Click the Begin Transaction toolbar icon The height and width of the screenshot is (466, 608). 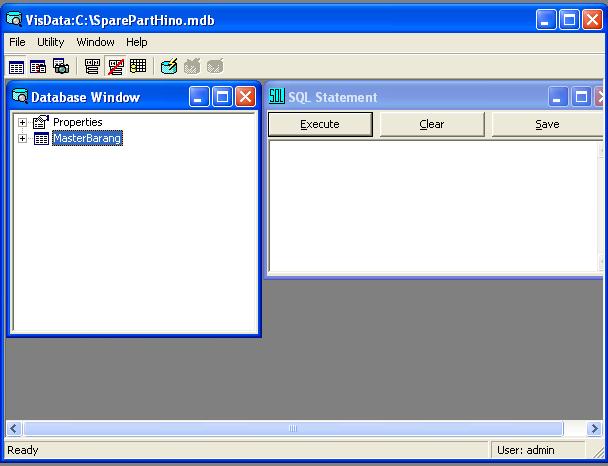[169, 67]
